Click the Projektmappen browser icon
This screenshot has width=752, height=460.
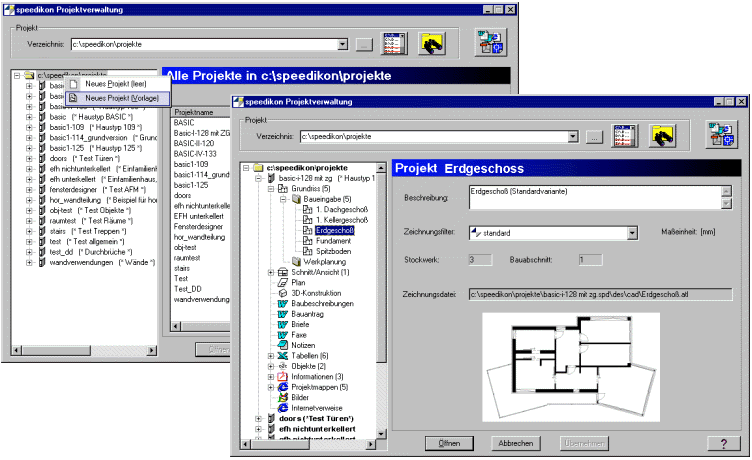(x=282, y=387)
